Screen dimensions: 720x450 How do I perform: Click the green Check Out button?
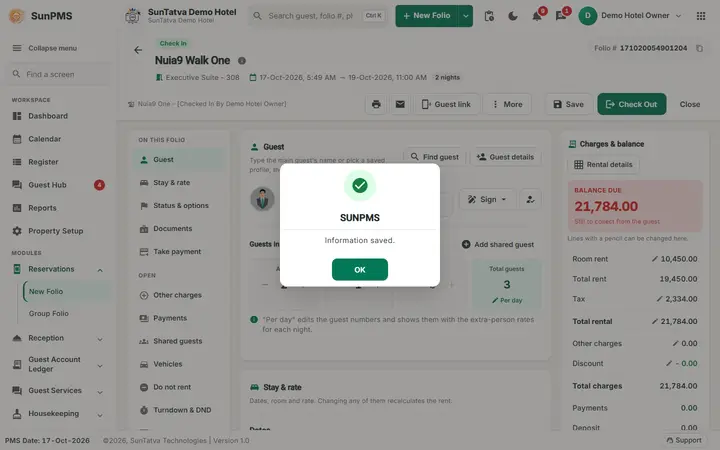[631, 104]
